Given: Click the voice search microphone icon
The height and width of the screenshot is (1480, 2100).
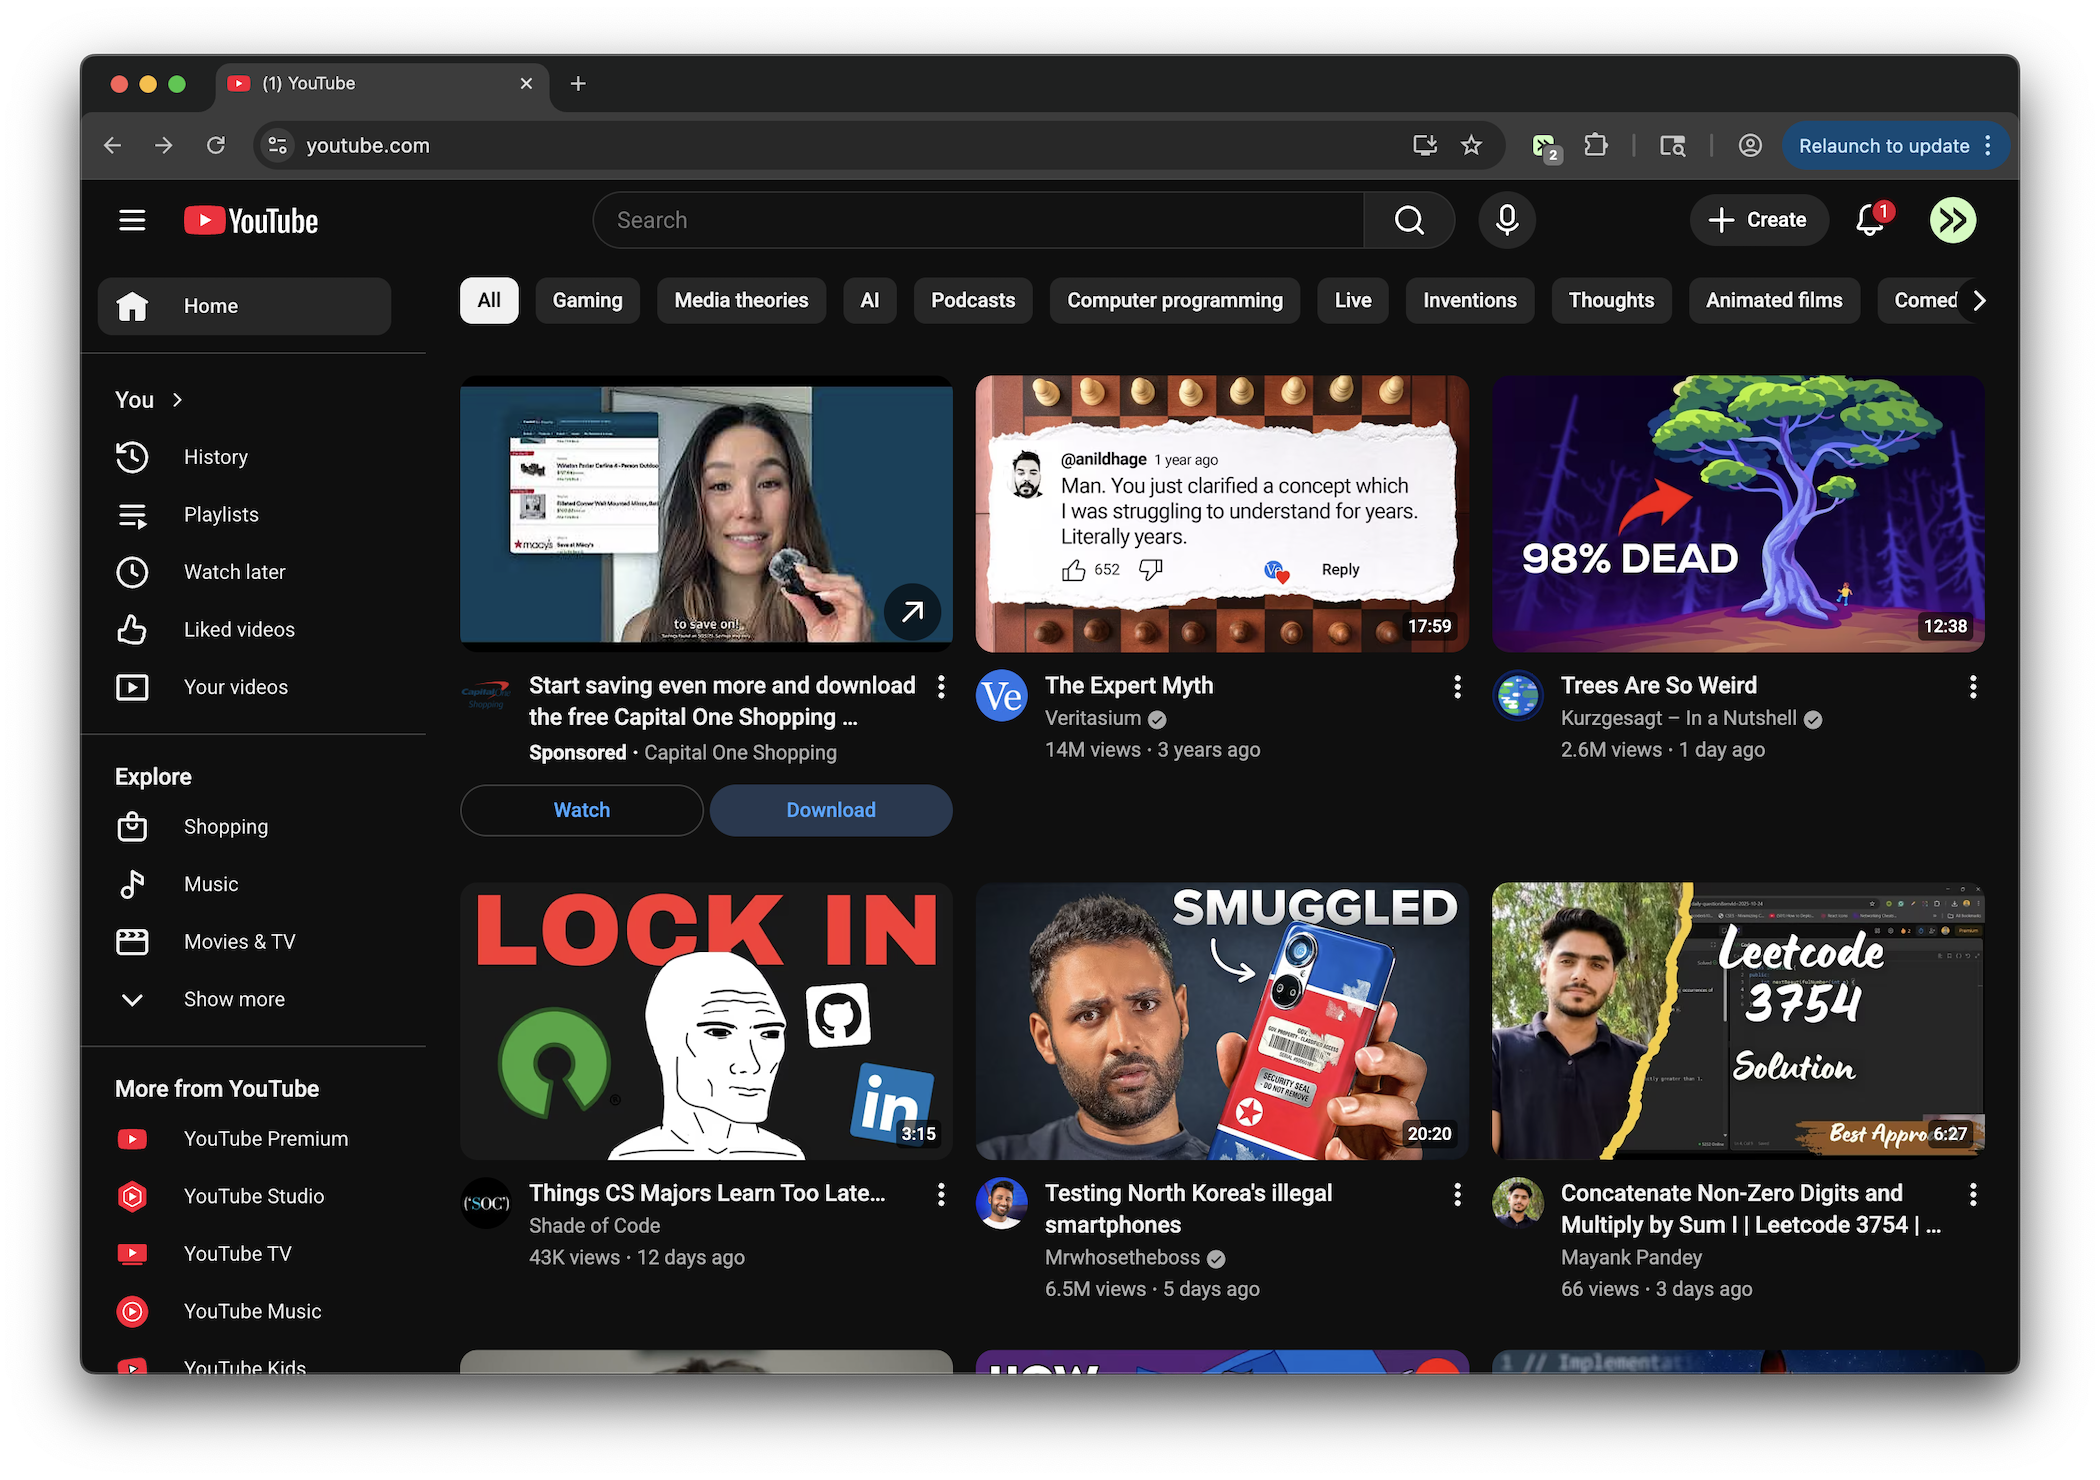Looking at the screenshot, I should [x=1507, y=220].
